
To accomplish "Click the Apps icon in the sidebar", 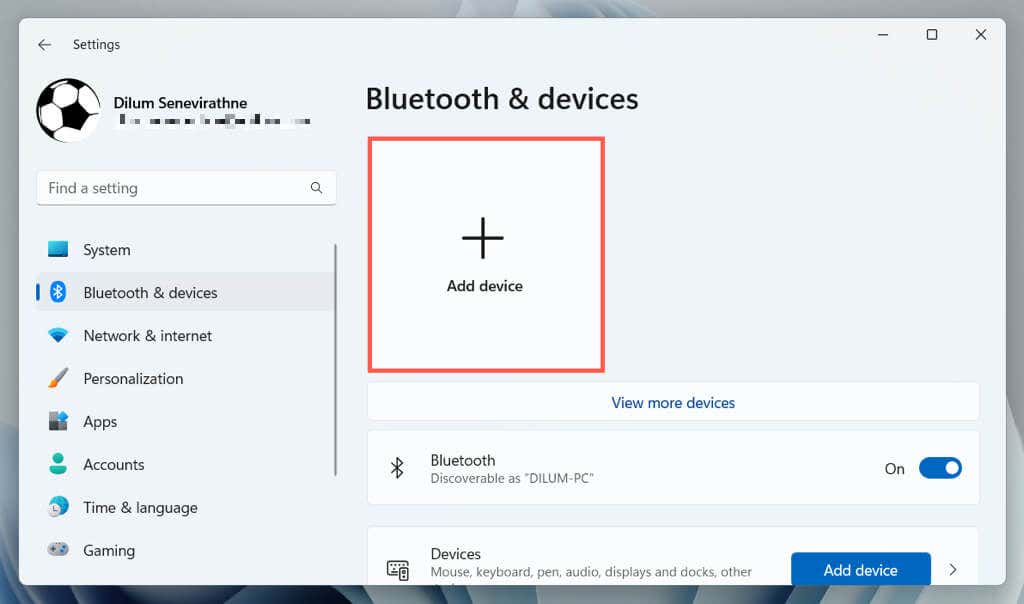I will 60,421.
